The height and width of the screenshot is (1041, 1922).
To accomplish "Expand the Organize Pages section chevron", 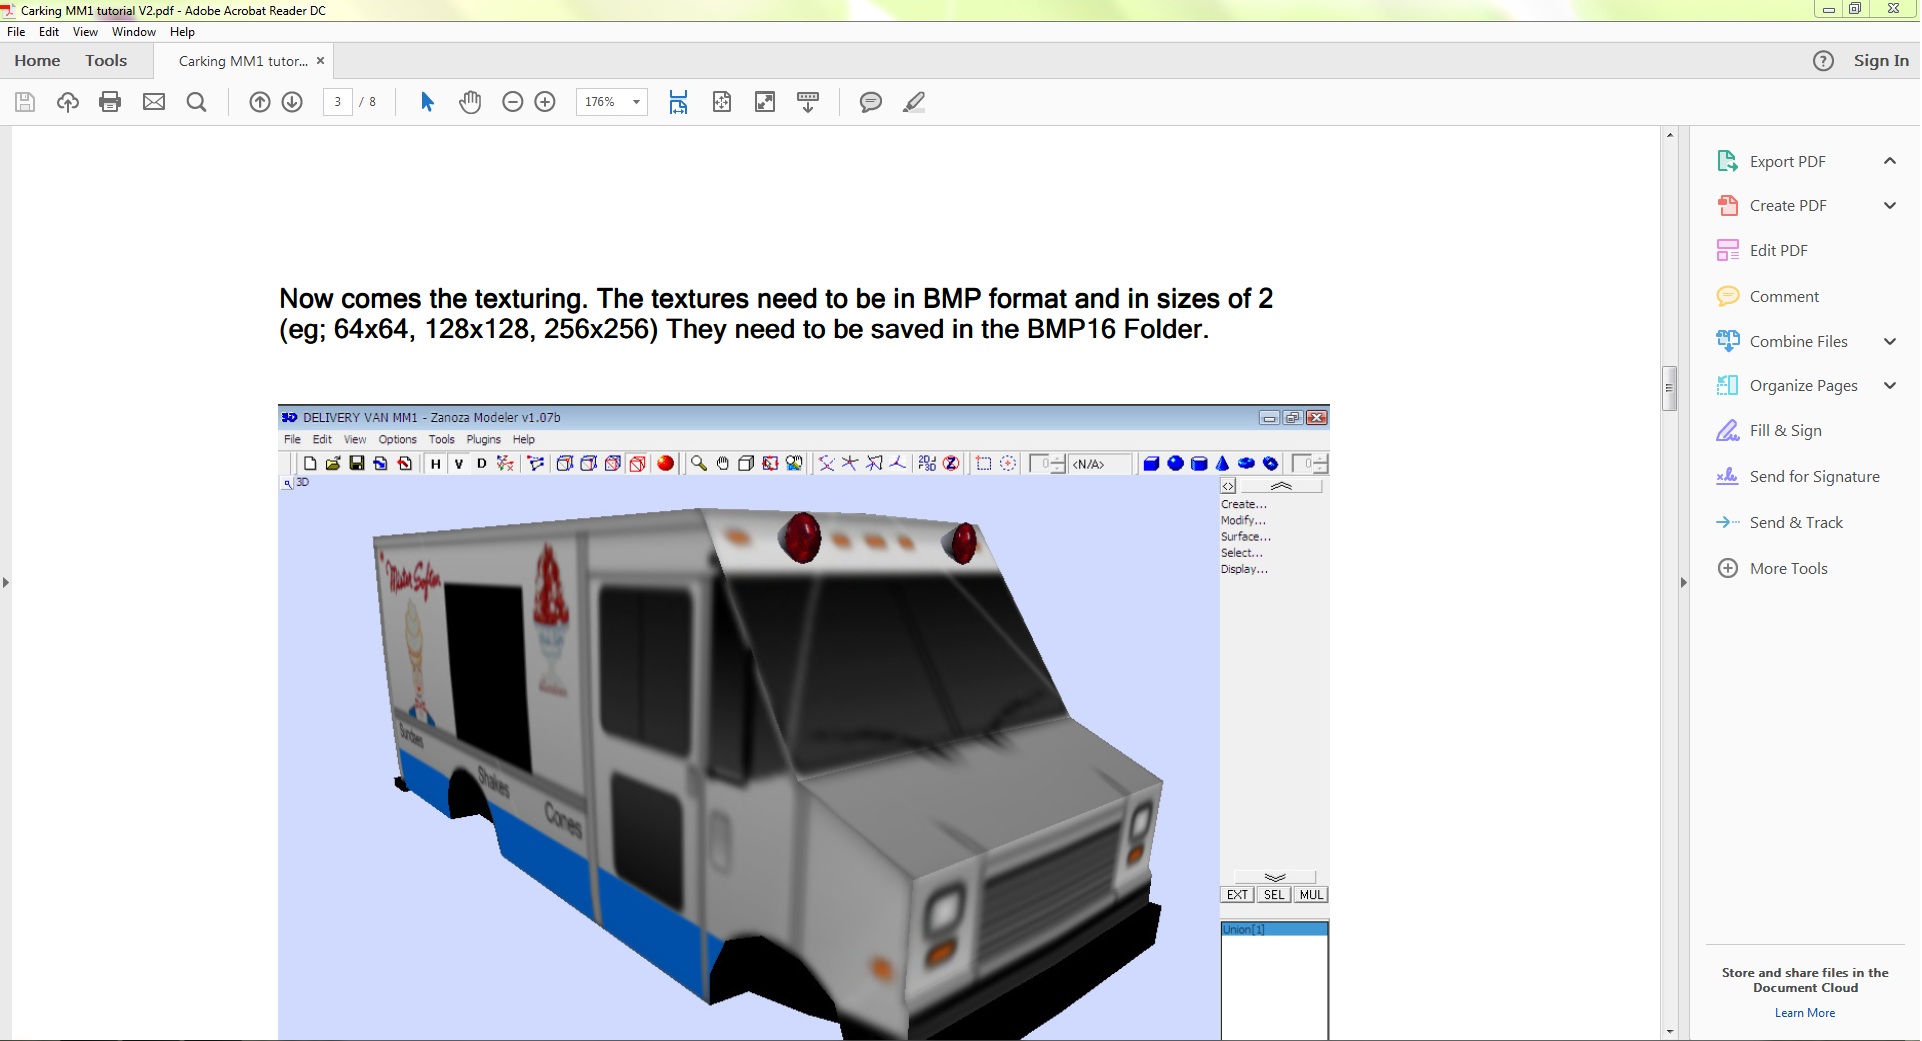I will tap(1890, 385).
